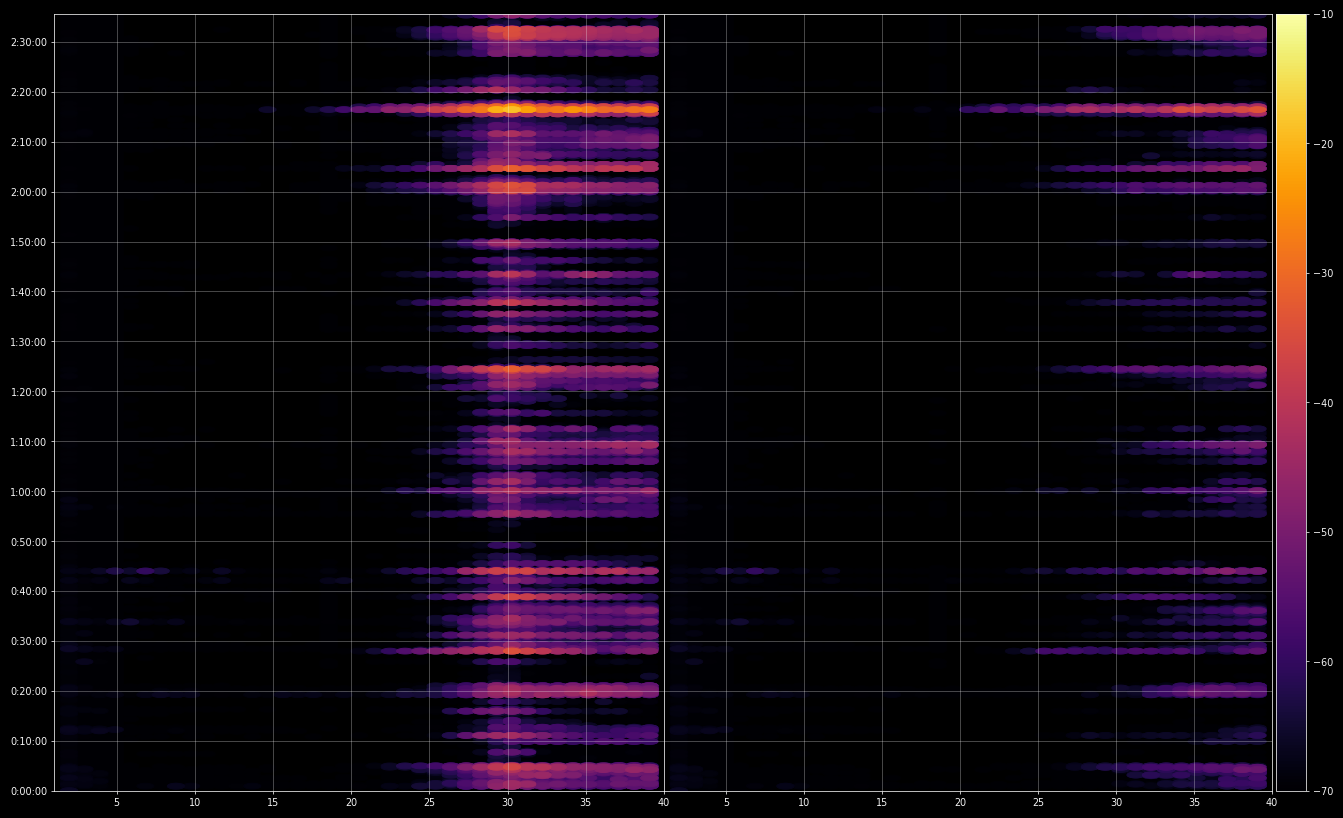Screen dimensions: 1343x818
Task: Click the 2:00:00 time label
Action: click(x=28, y=192)
